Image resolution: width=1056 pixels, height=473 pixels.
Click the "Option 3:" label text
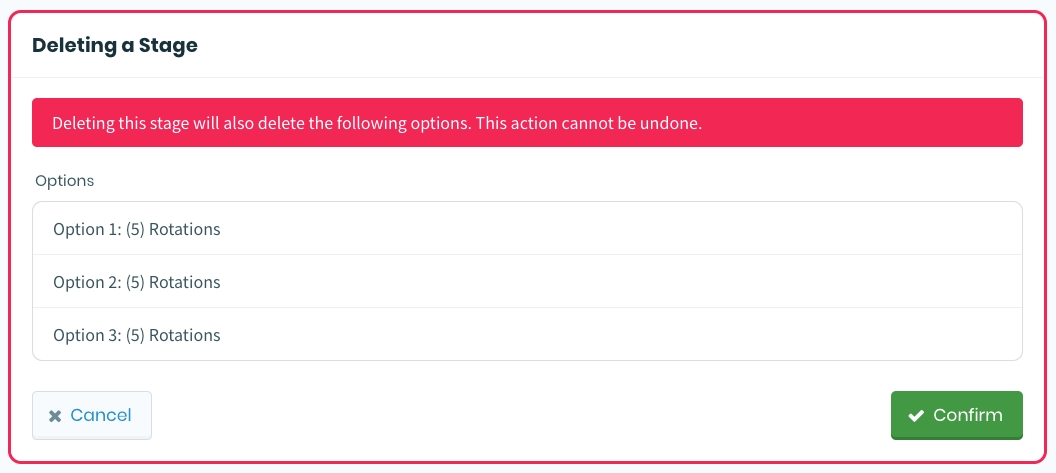pos(86,335)
